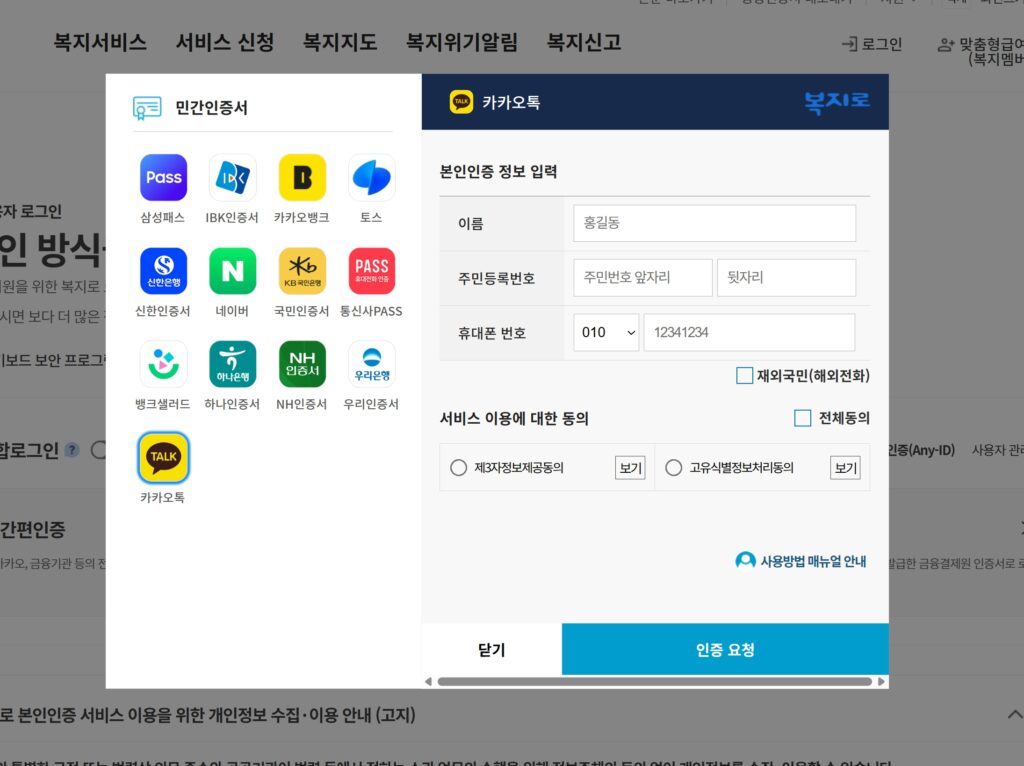The image size is (1024, 766).
Task: Open the 복지지도 menu
Action: (340, 42)
